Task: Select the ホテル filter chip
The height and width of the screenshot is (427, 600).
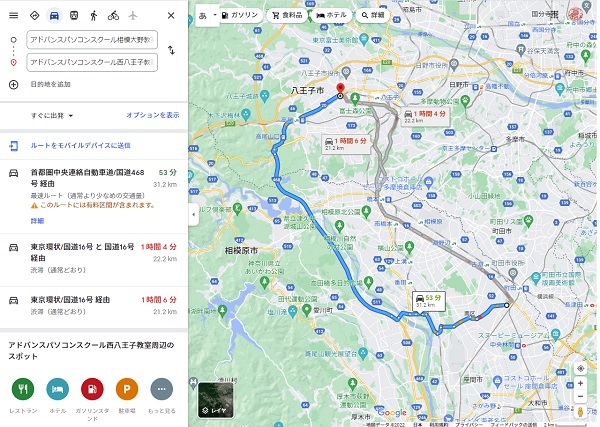Action: (x=332, y=15)
